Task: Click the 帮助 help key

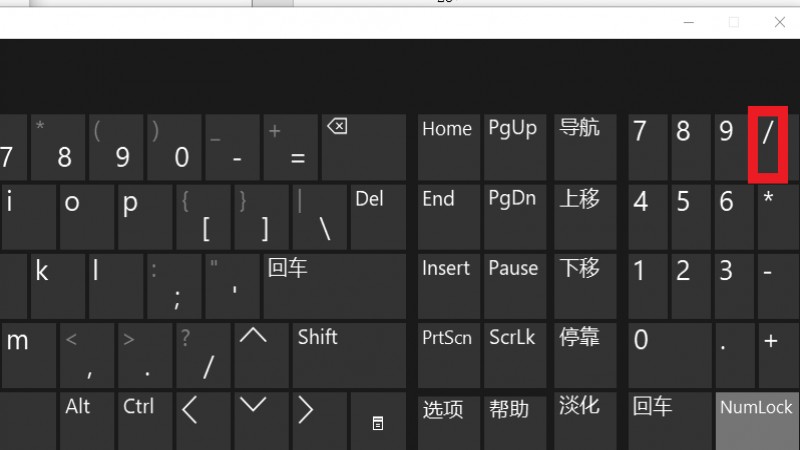Action: (x=515, y=421)
